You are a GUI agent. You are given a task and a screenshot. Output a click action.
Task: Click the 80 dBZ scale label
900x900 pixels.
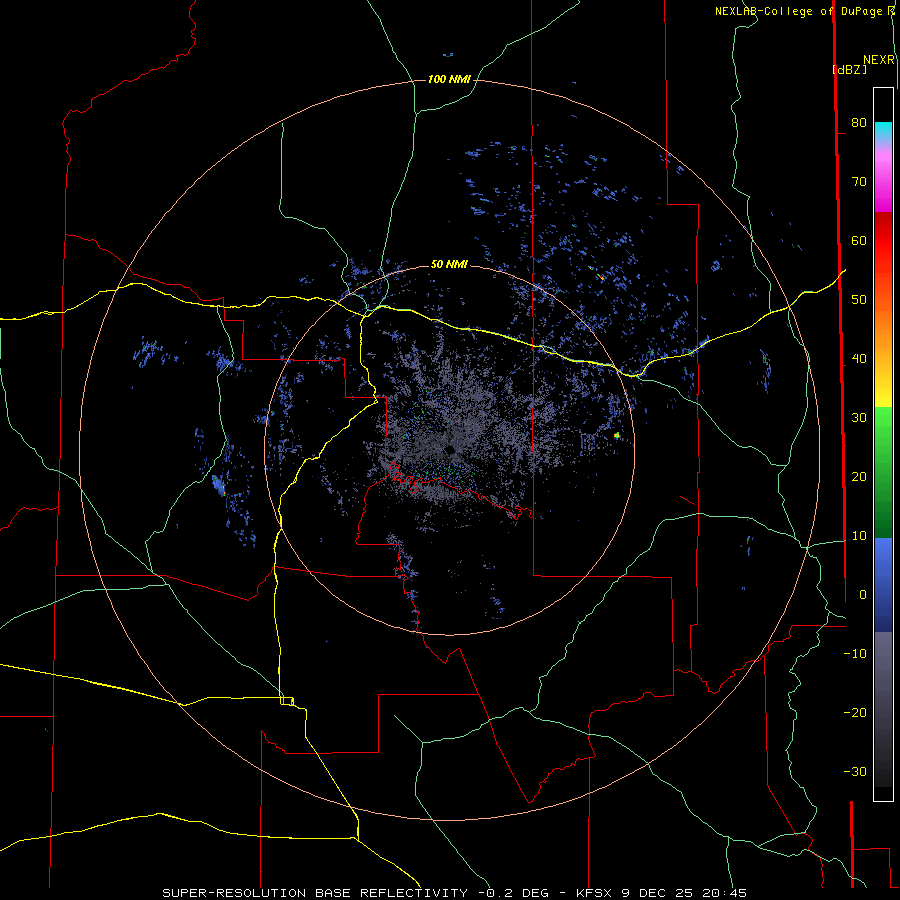tap(859, 122)
